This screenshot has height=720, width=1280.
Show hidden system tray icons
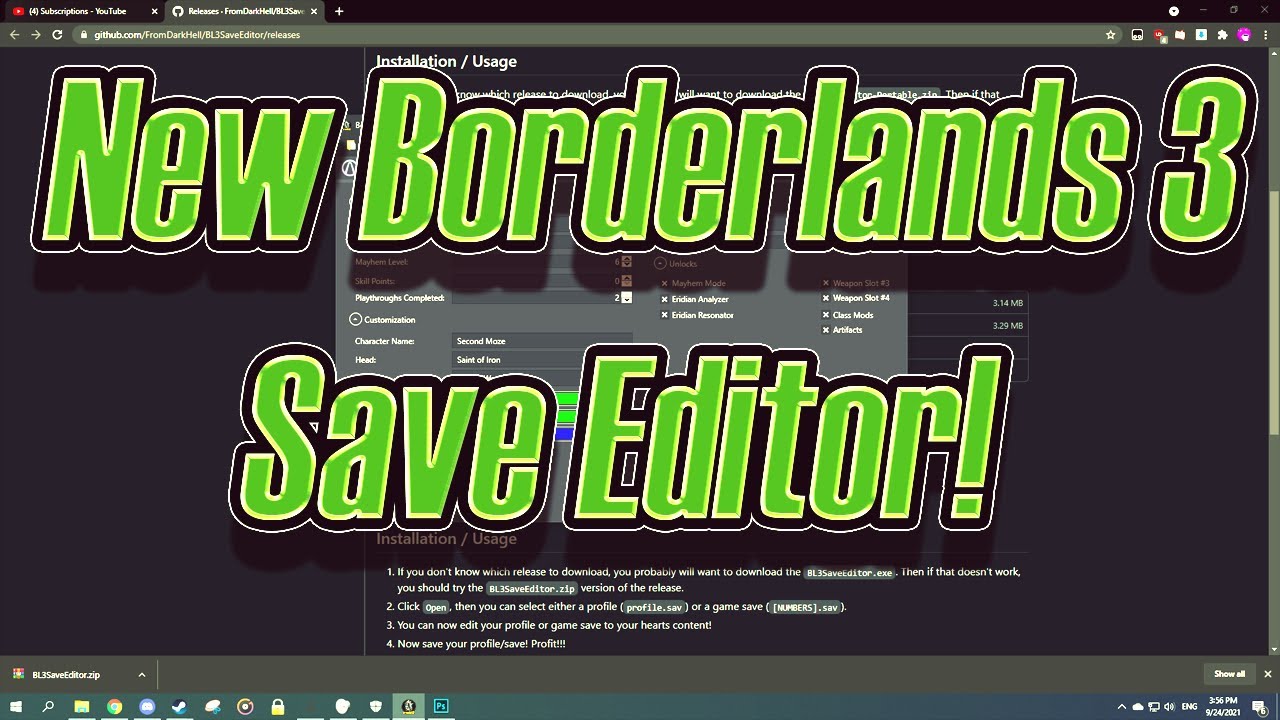(1121, 707)
